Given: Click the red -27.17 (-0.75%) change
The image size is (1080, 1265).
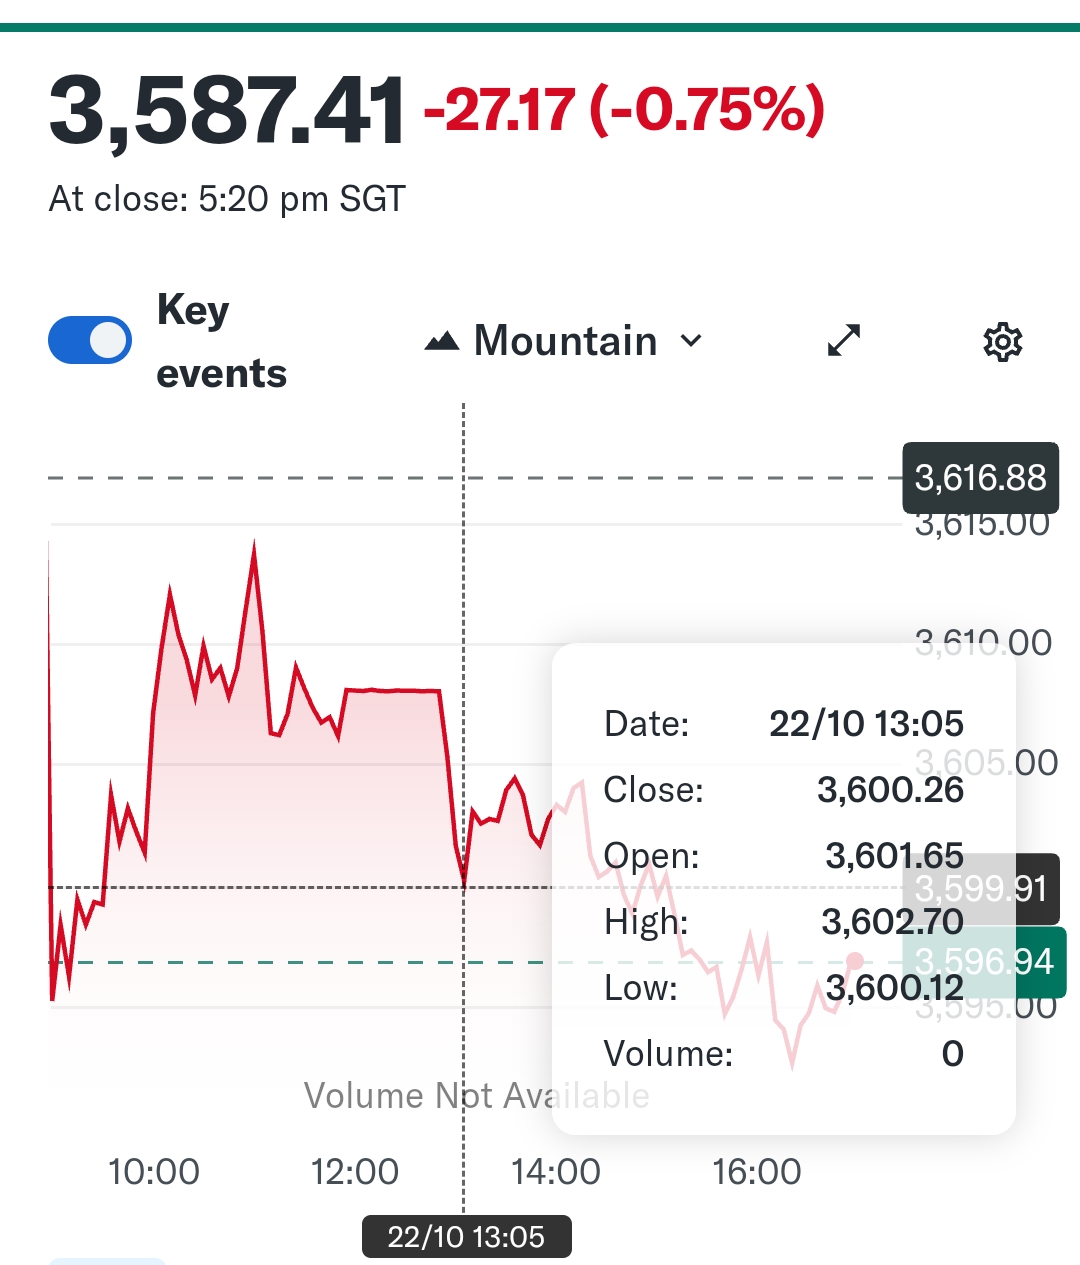Looking at the screenshot, I should [624, 110].
